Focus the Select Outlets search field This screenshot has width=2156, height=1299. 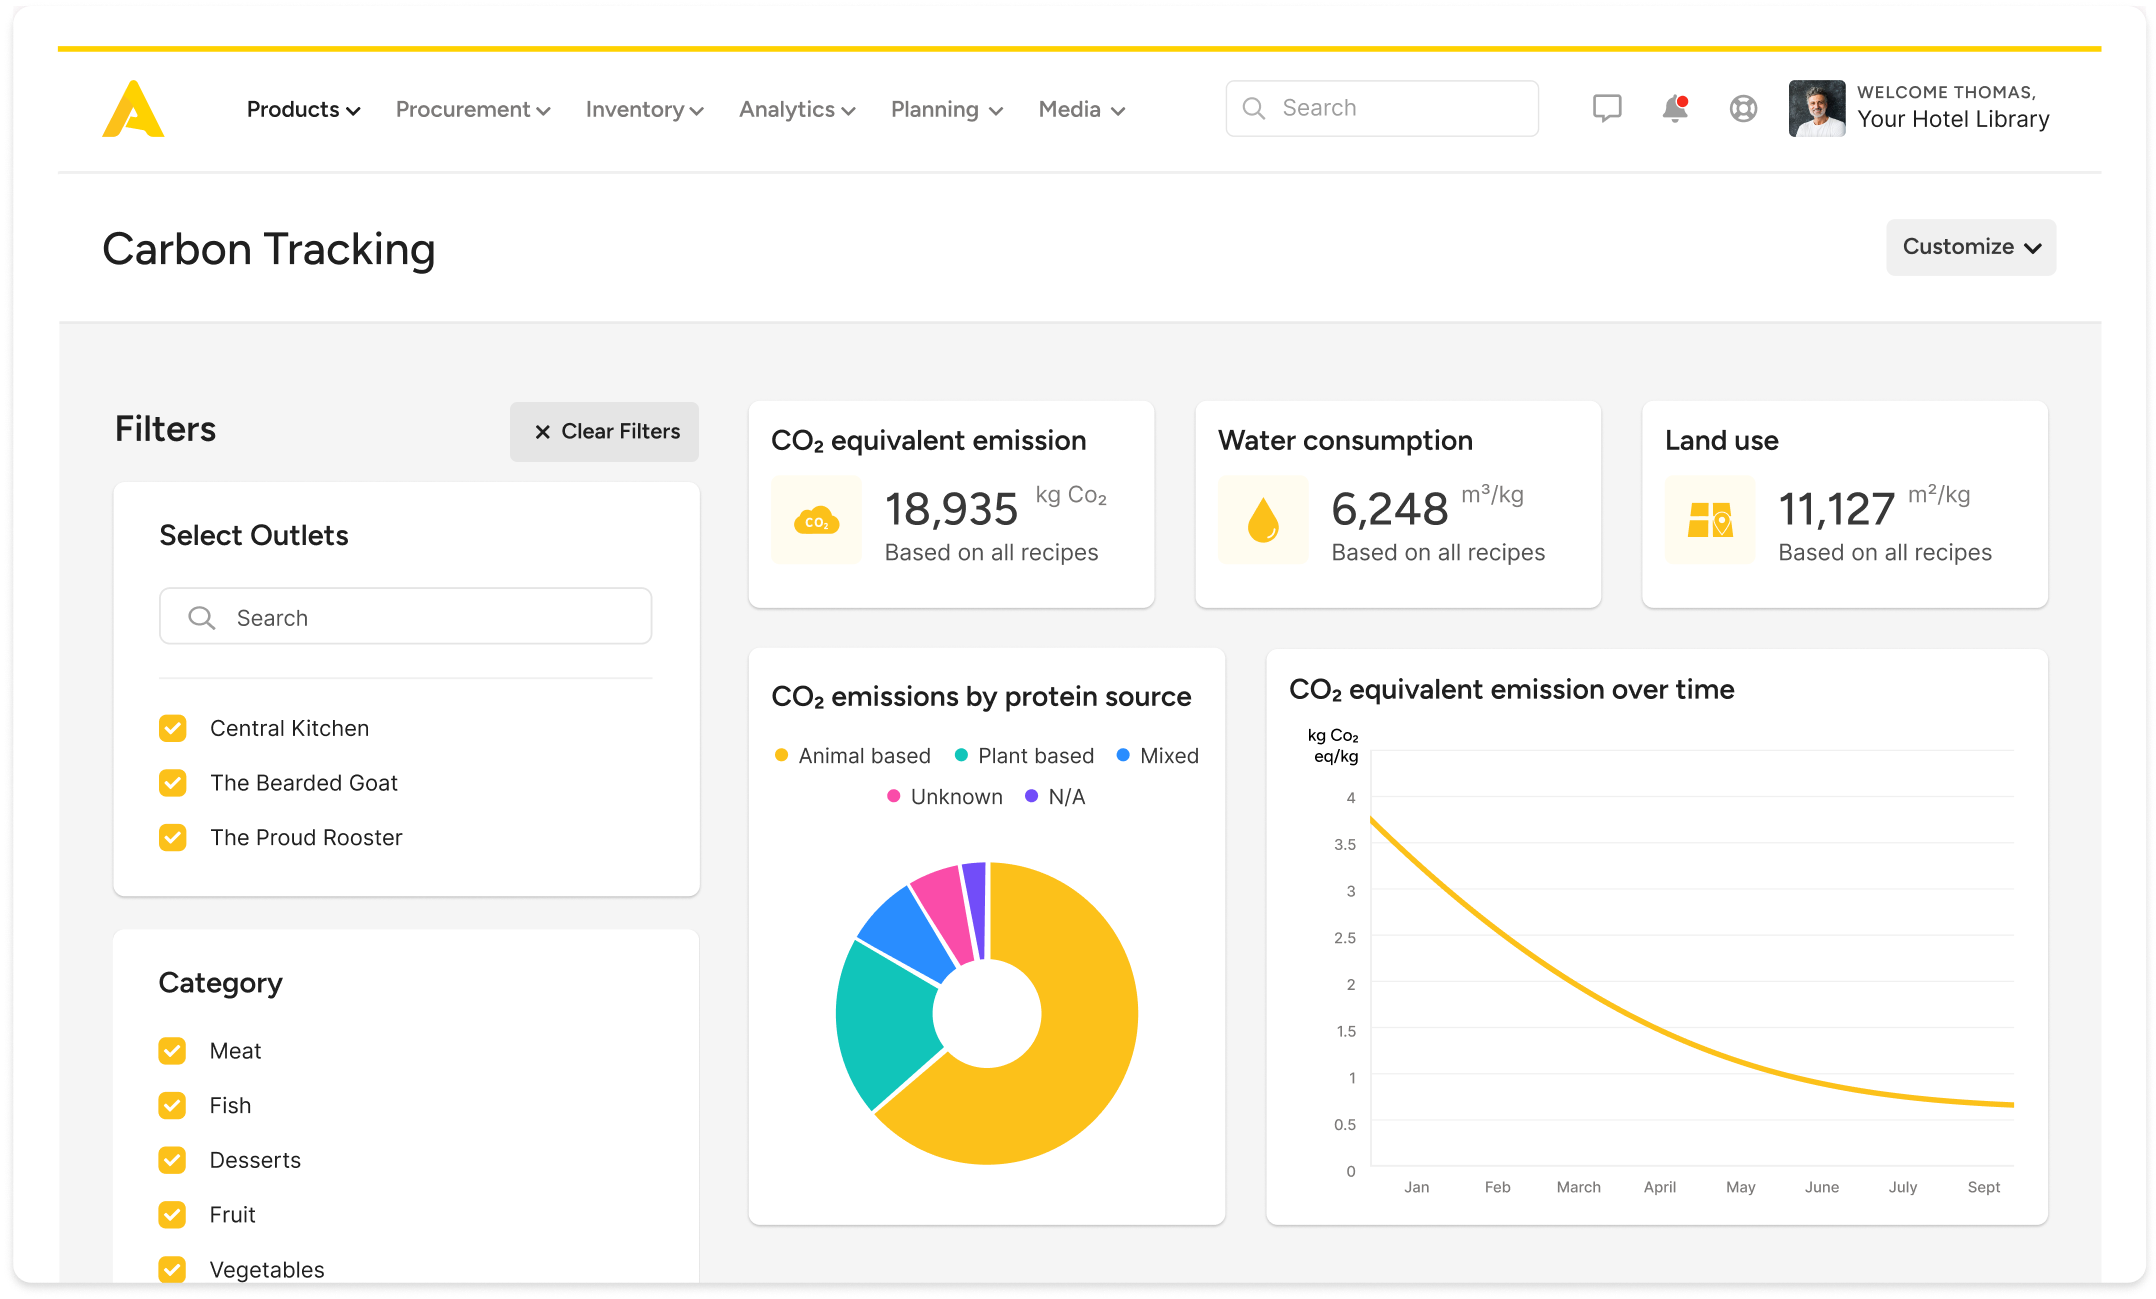pyautogui.click(x=405, y=617)
